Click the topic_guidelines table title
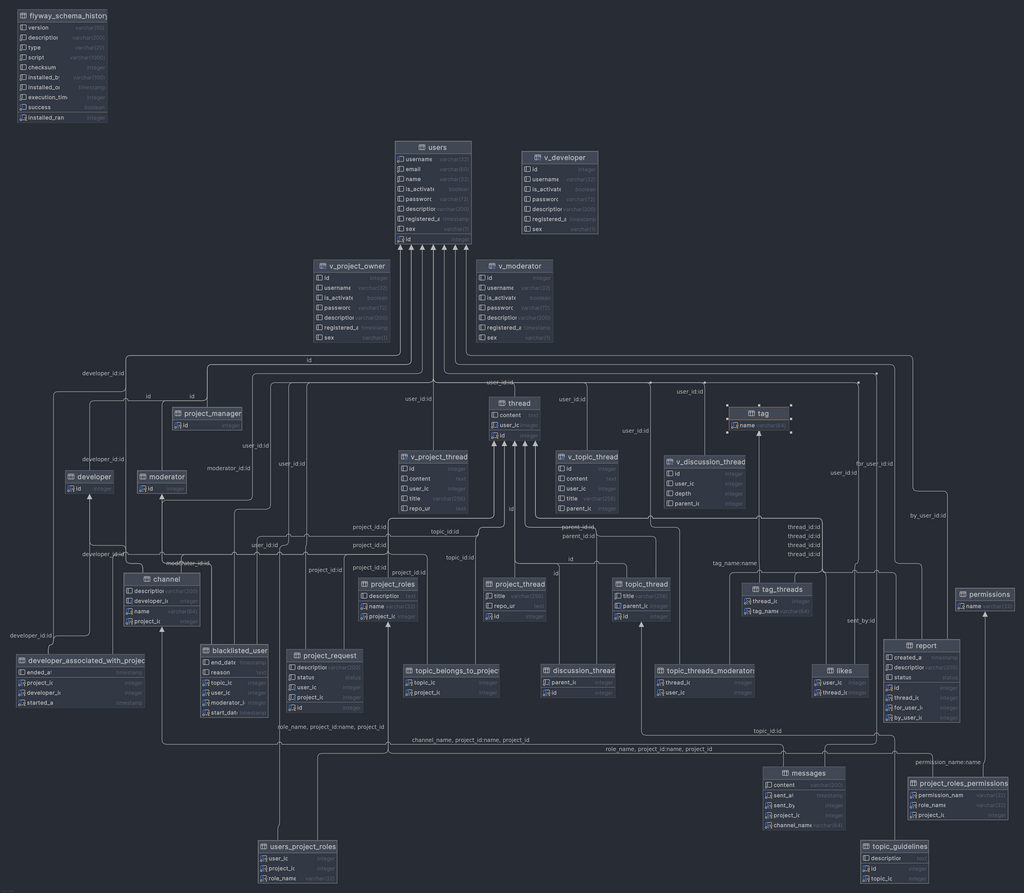The width and height of the screenshot is (1024, 893). 899,846
